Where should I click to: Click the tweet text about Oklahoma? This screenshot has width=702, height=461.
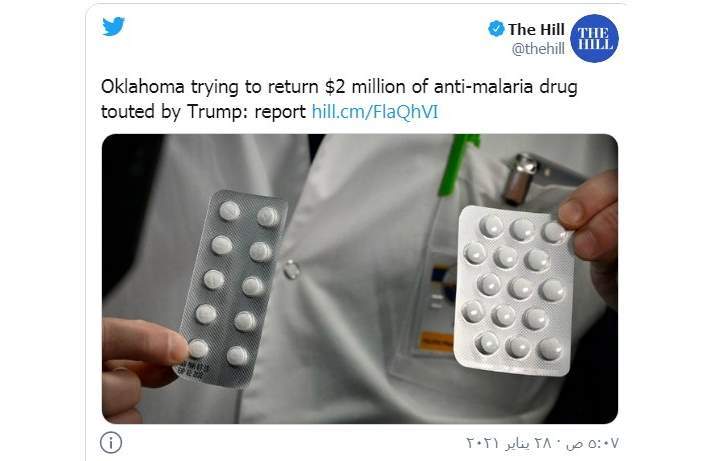click(x=339, y=99)
